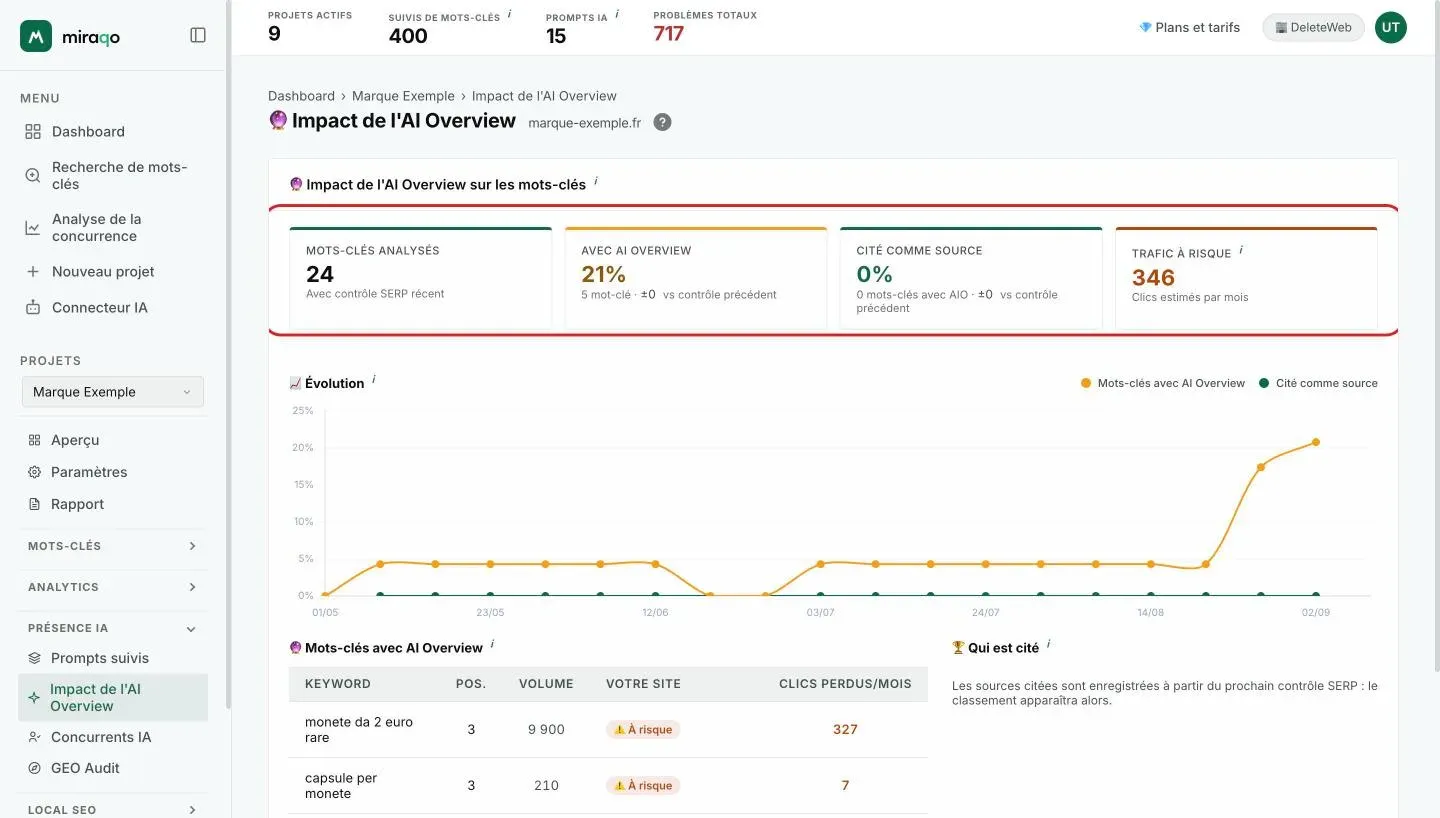Click the info icon next to Trafic à risque
This screenshot has width=1440, height=818.
point(1241,250)
